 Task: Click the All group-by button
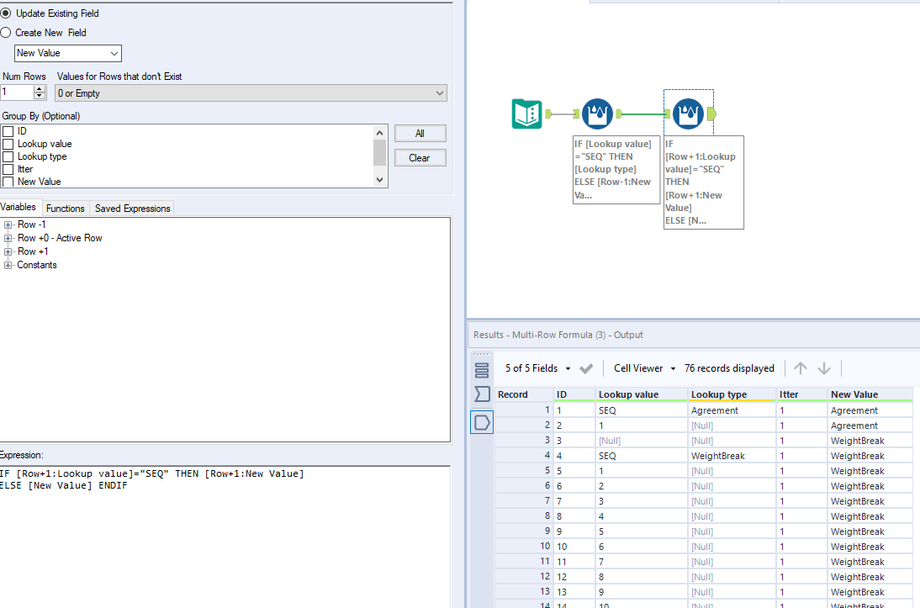pos(420,134)
